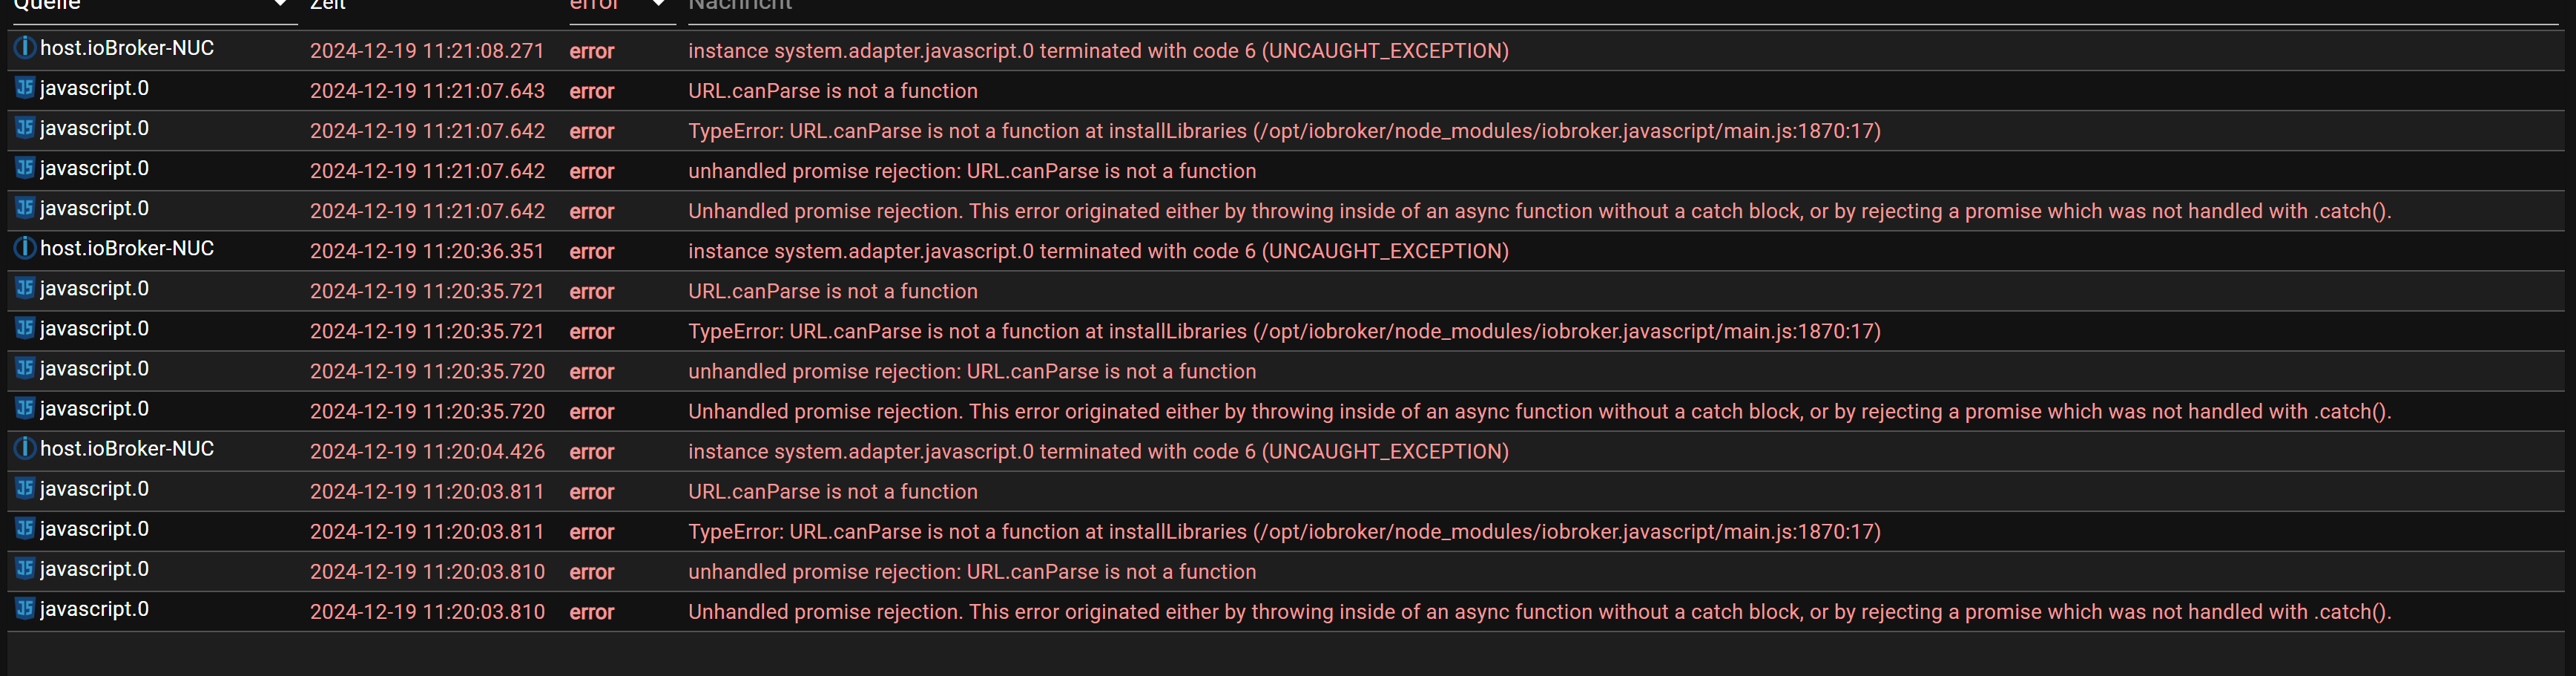Click the JavaScript icon on the 11:20:35.720 'unhandled promise rejection: URL.canParse' row
Viewport: 2576px width, 676px height.
click(x=25, y=368)
